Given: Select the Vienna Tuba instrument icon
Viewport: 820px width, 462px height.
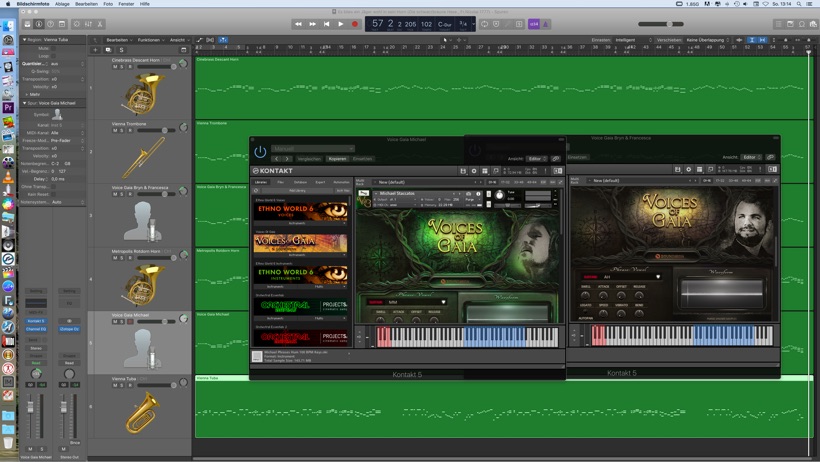Looking at the screenshot, I should pyautogui.click(x=143, y=413).
